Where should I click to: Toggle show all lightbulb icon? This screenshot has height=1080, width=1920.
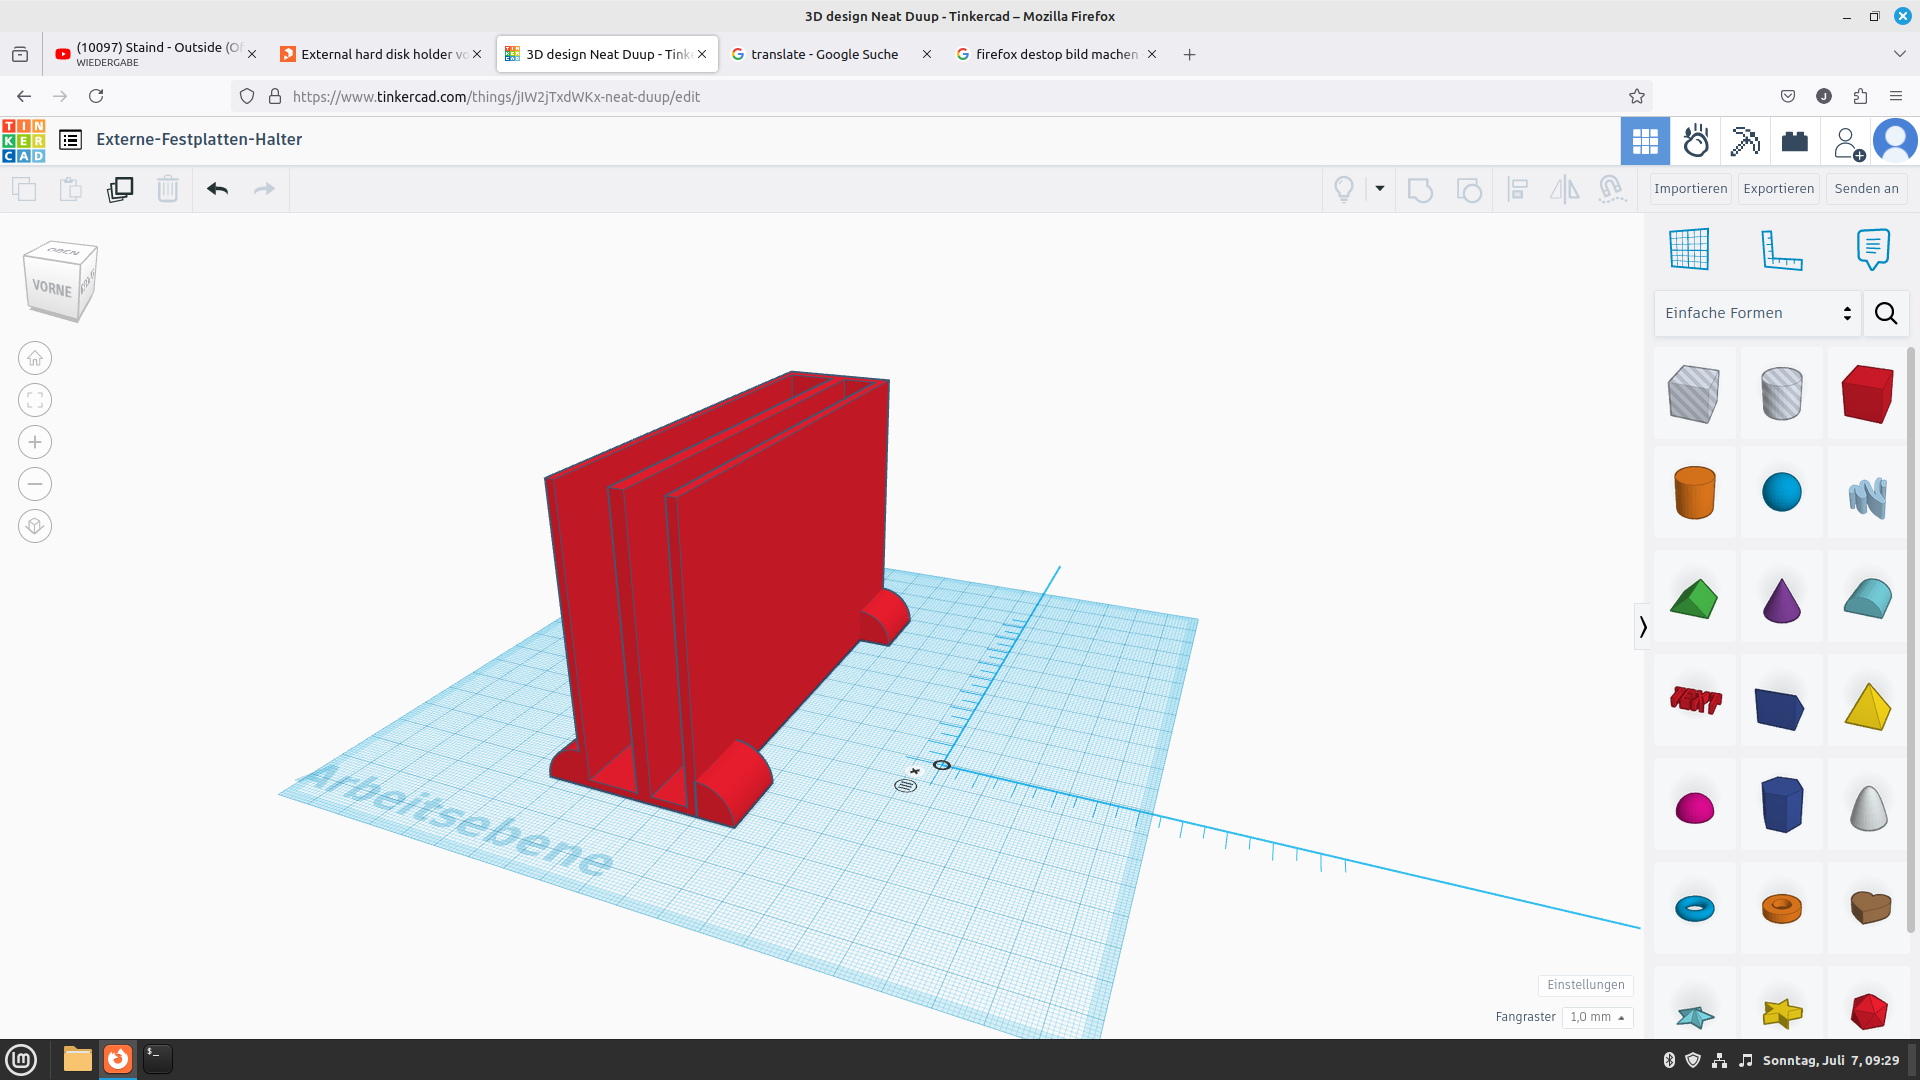point(1344,189)
